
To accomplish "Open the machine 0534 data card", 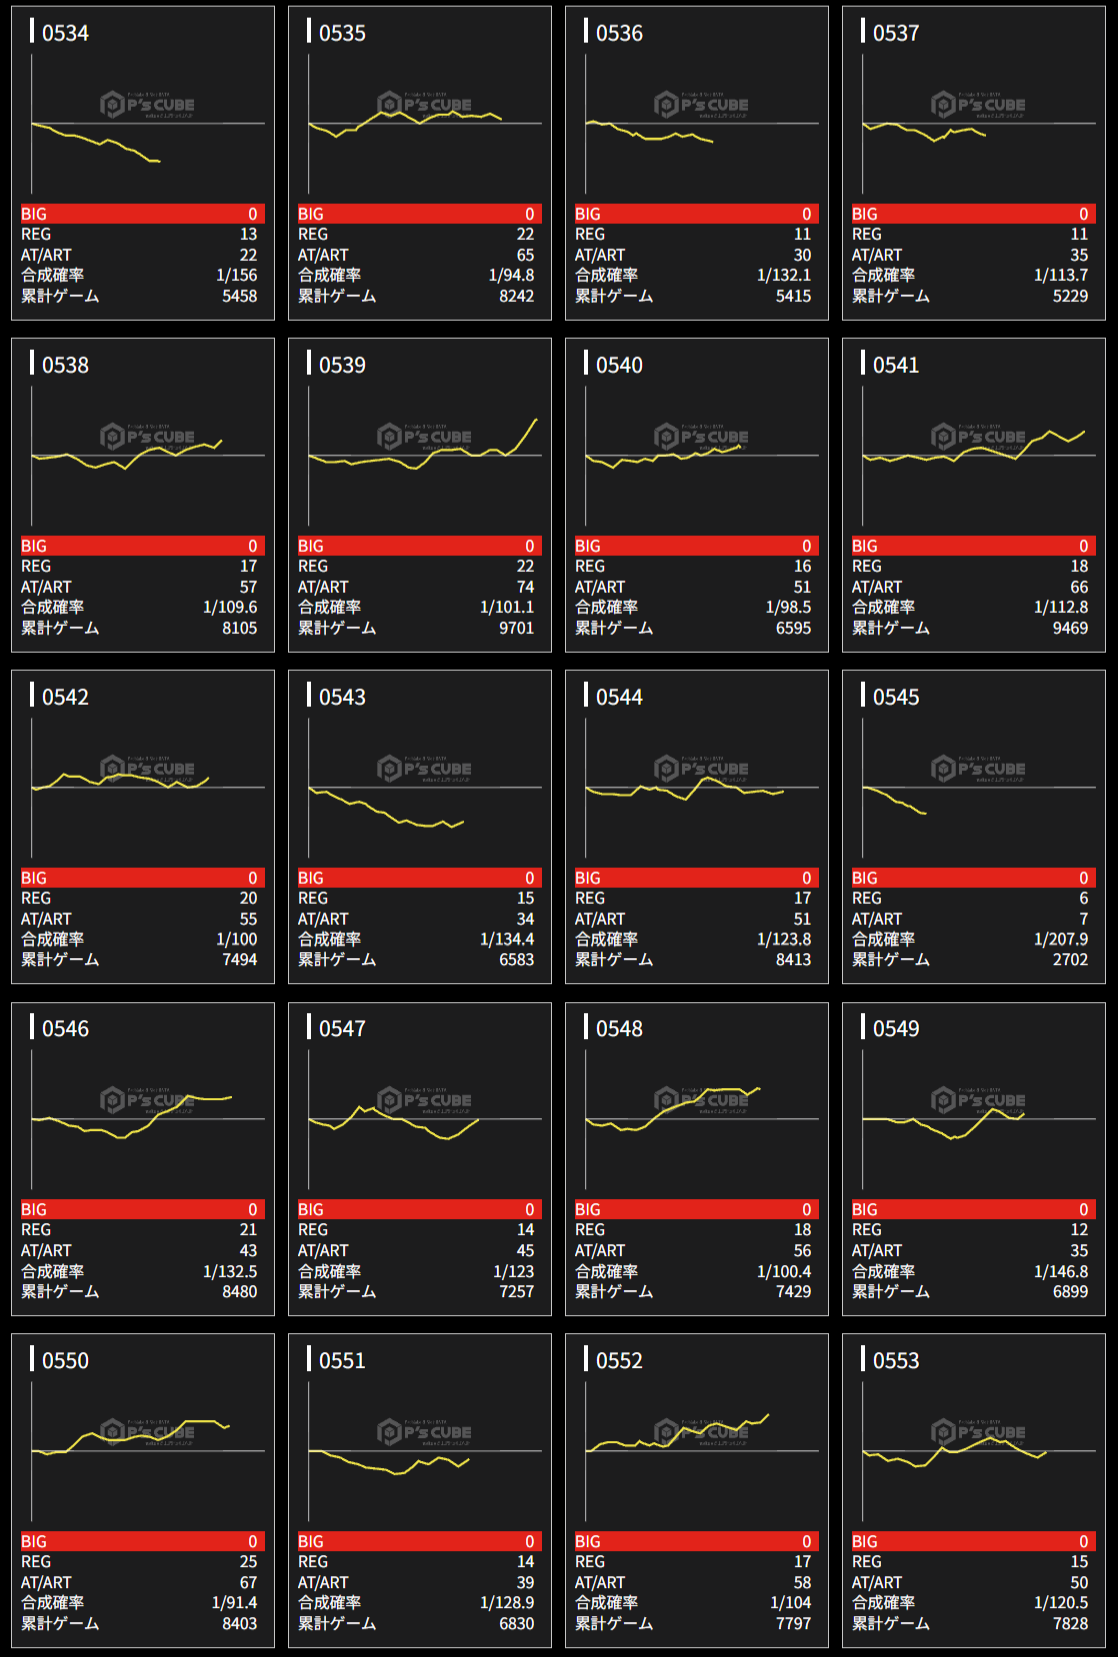I will click(x=142, y=163).
